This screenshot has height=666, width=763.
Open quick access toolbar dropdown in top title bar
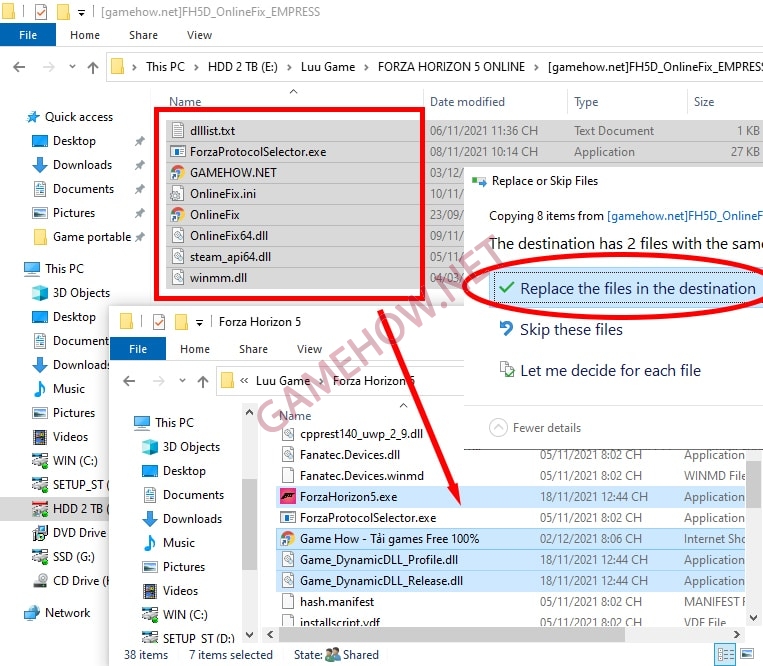pos(81,13)
